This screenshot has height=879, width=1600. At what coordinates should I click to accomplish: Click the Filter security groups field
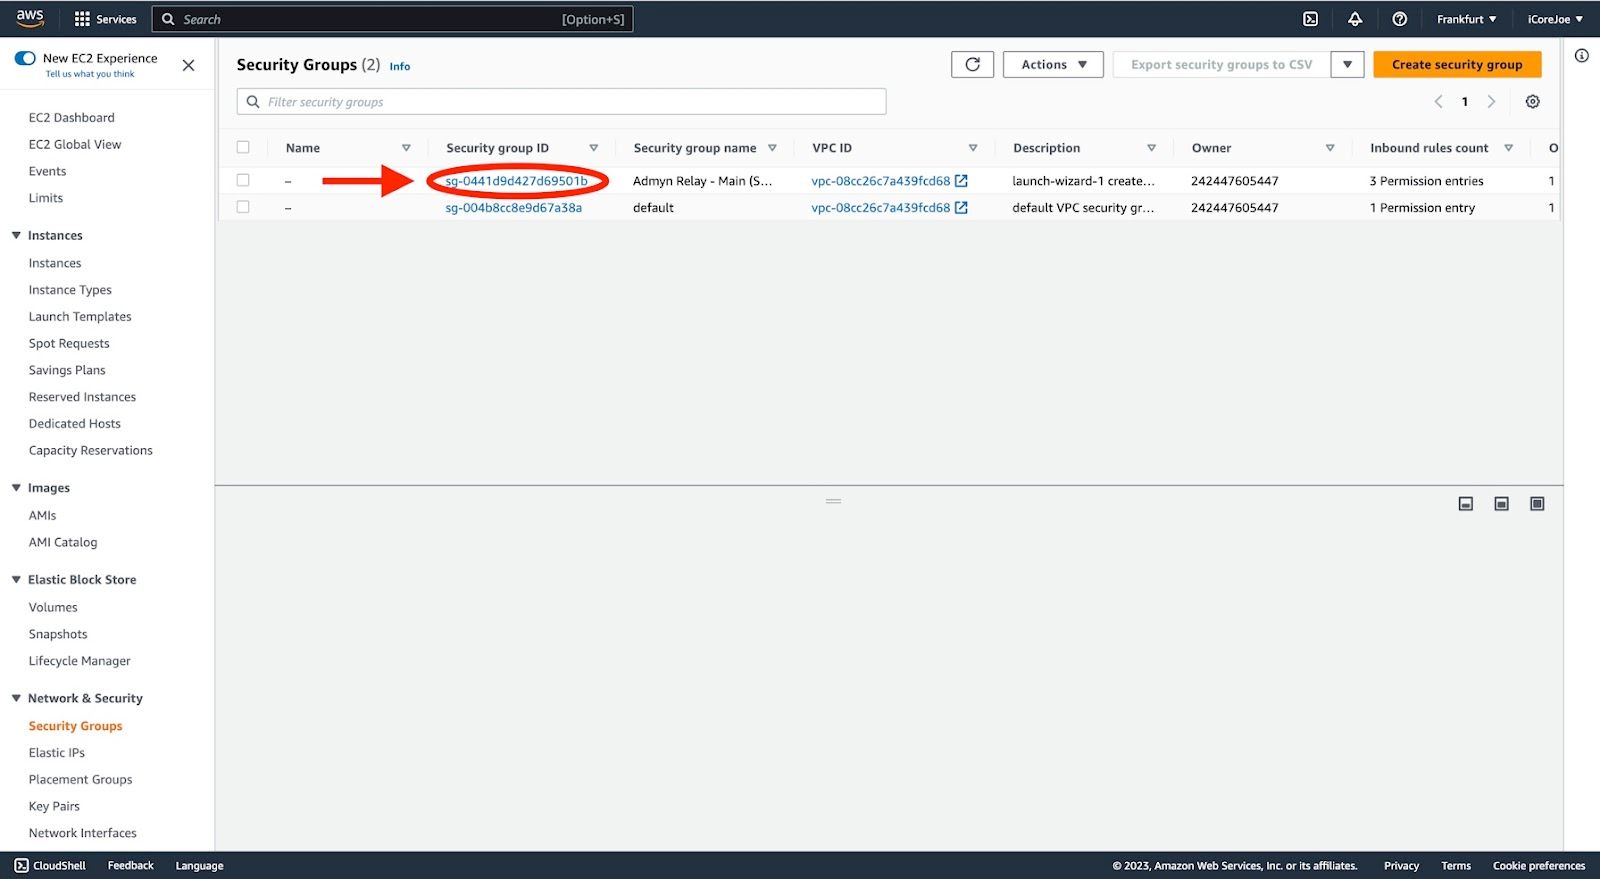point(561,101)
